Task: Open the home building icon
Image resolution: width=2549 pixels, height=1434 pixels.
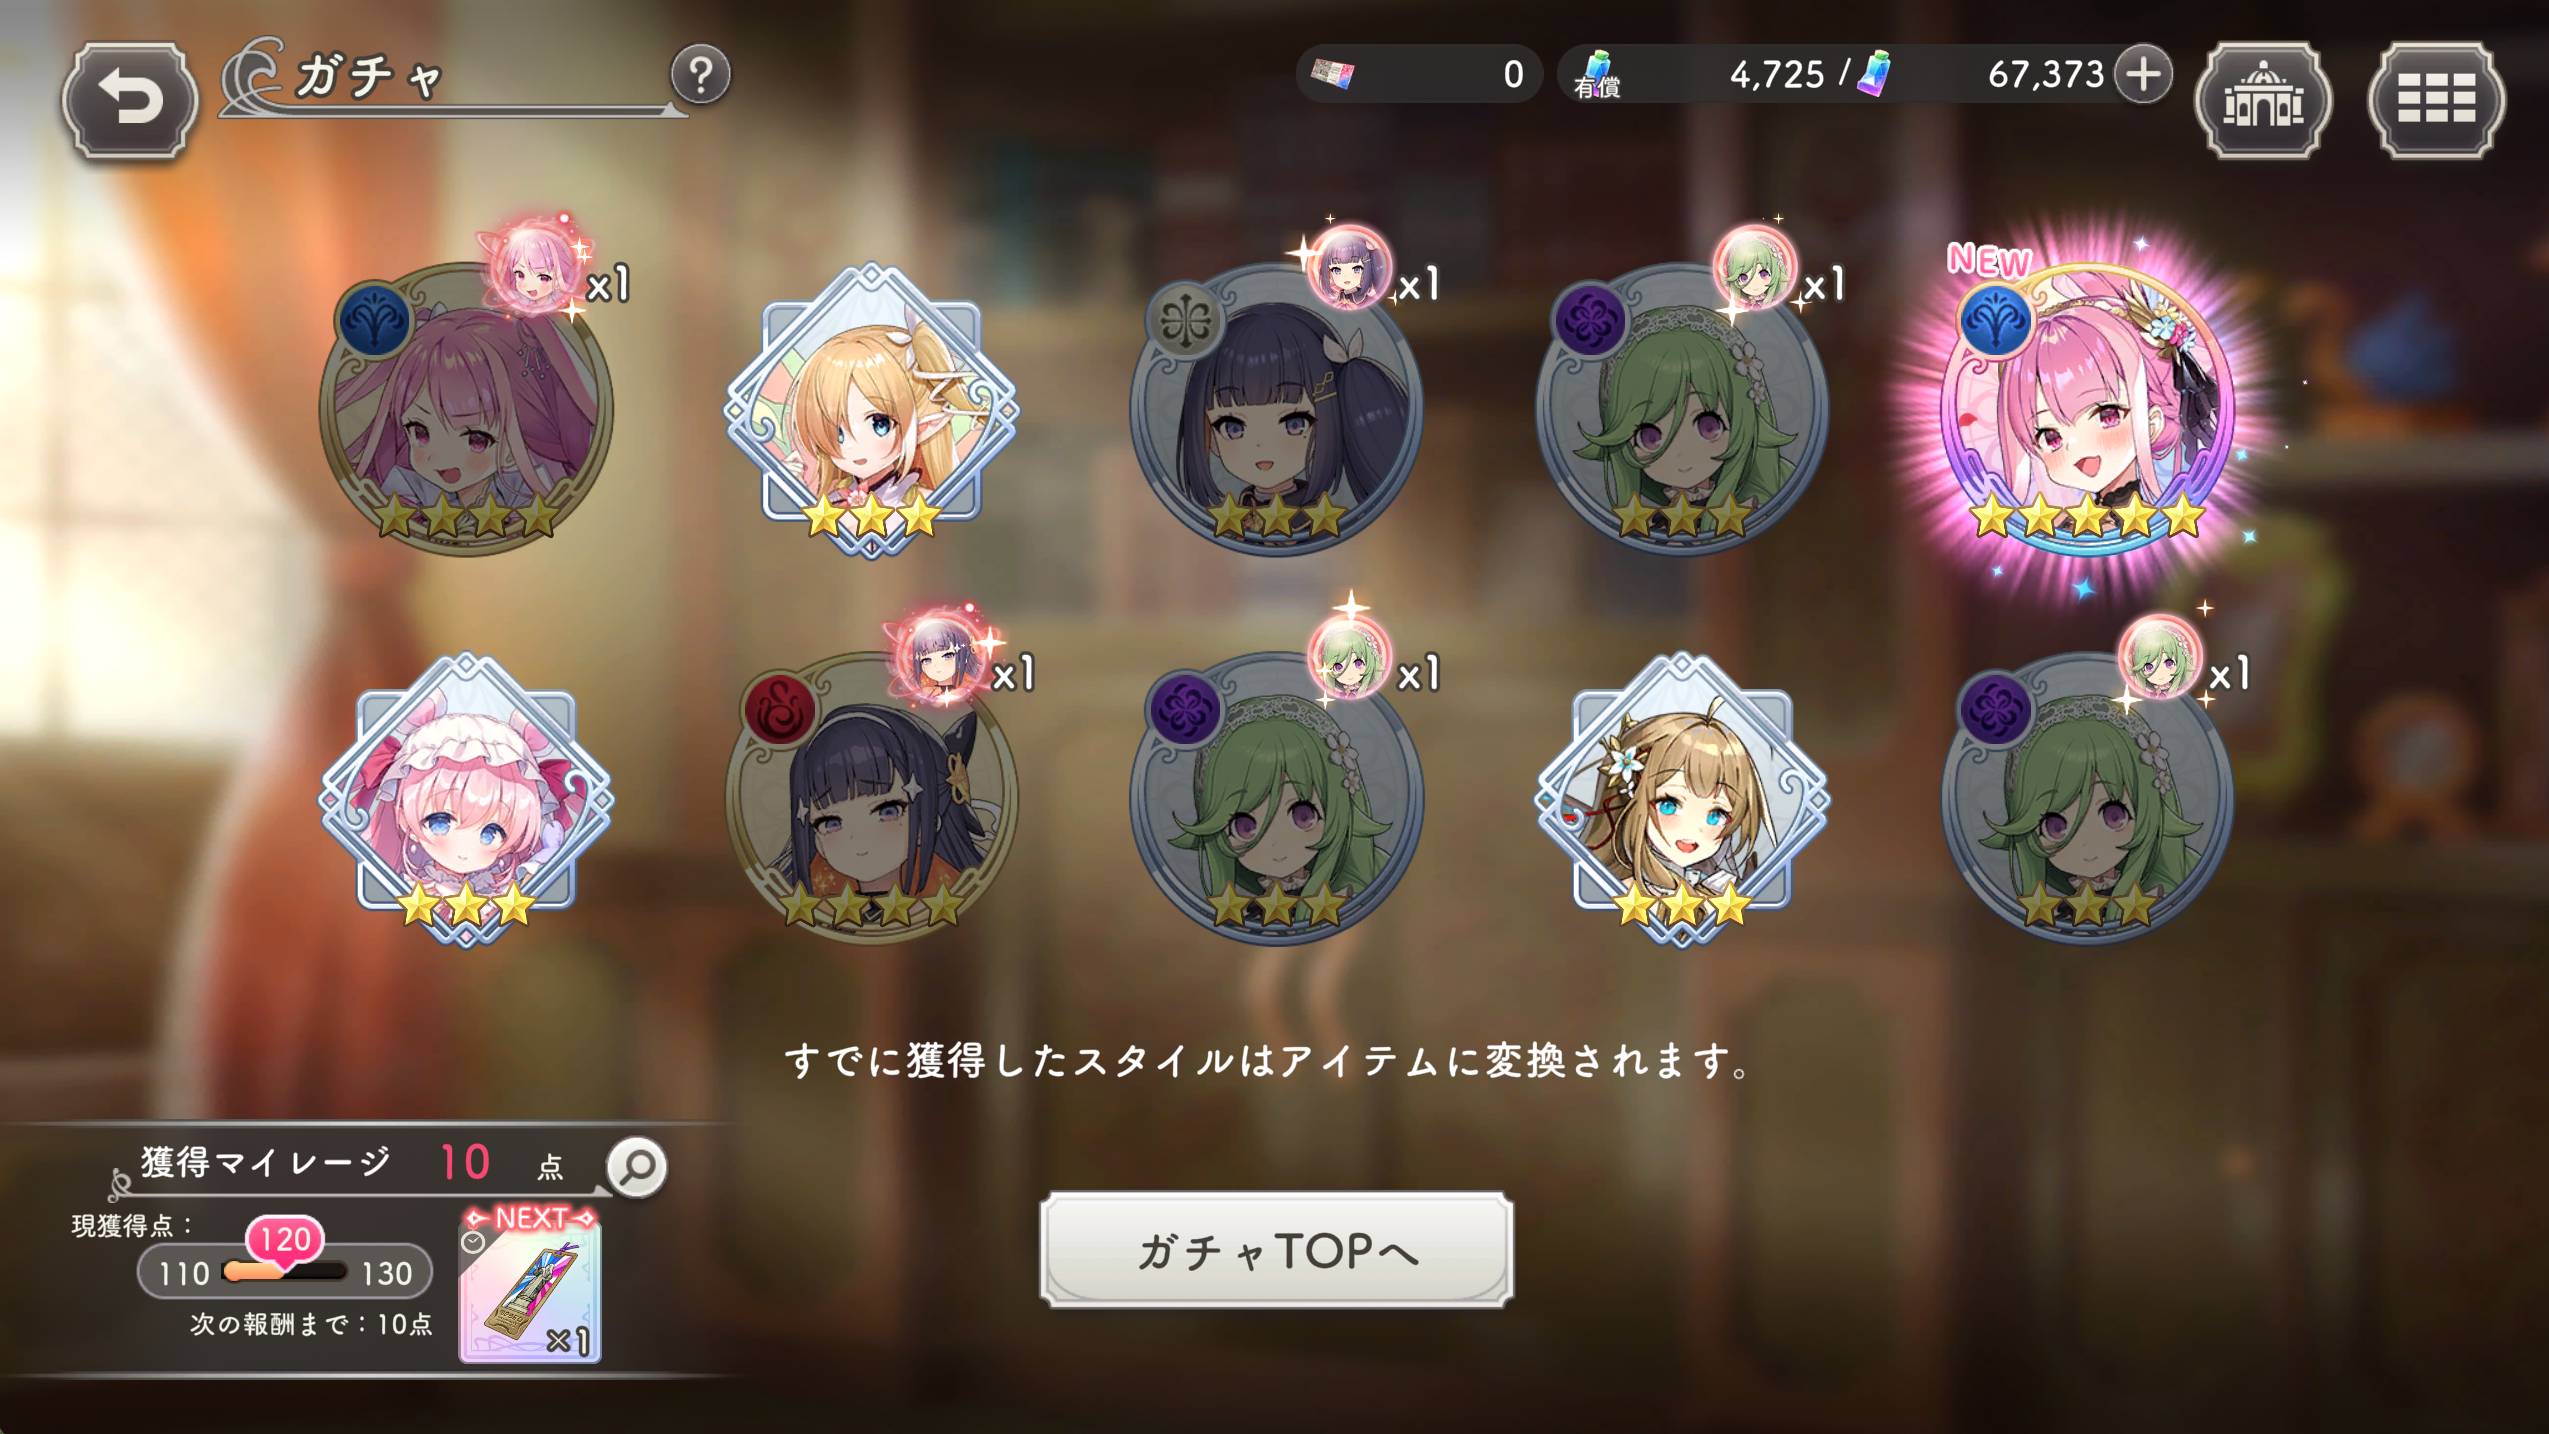Action: click(x=2263, y=100)
